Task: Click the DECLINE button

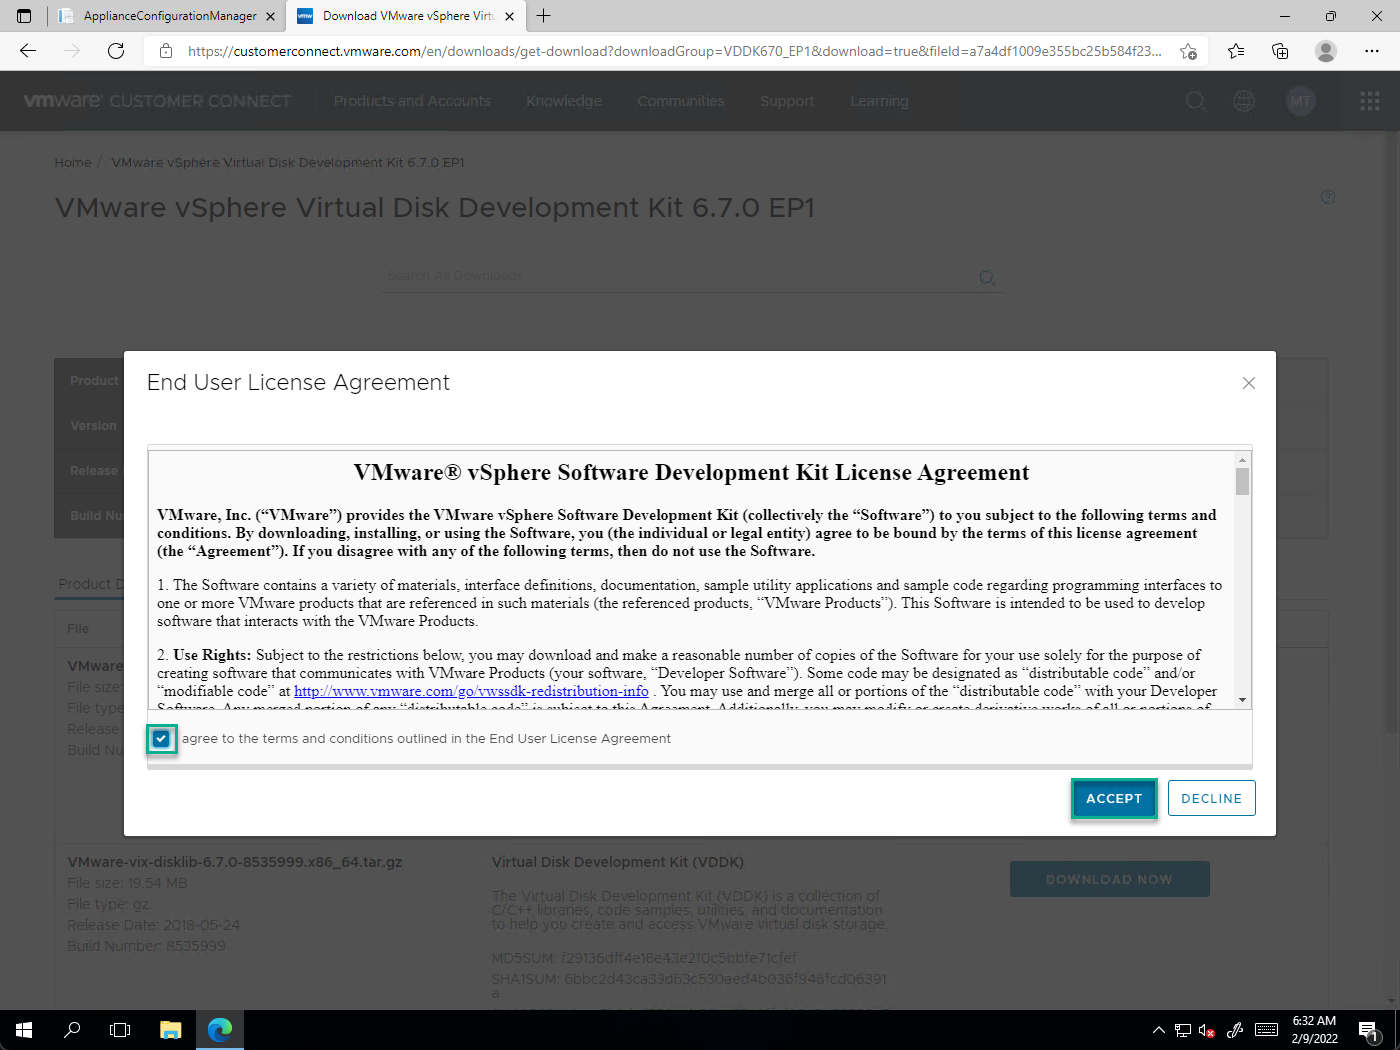Action: 1211,799
